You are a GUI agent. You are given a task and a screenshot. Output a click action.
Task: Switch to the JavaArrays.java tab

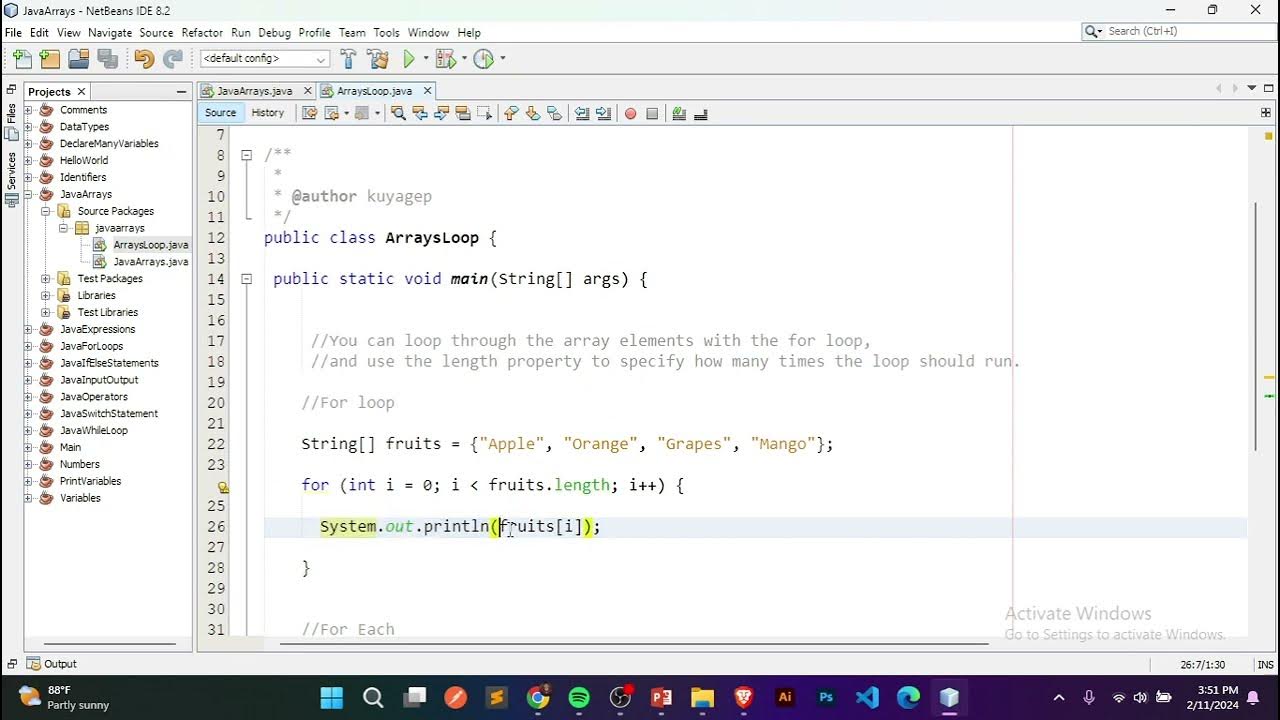click(254, 91)
